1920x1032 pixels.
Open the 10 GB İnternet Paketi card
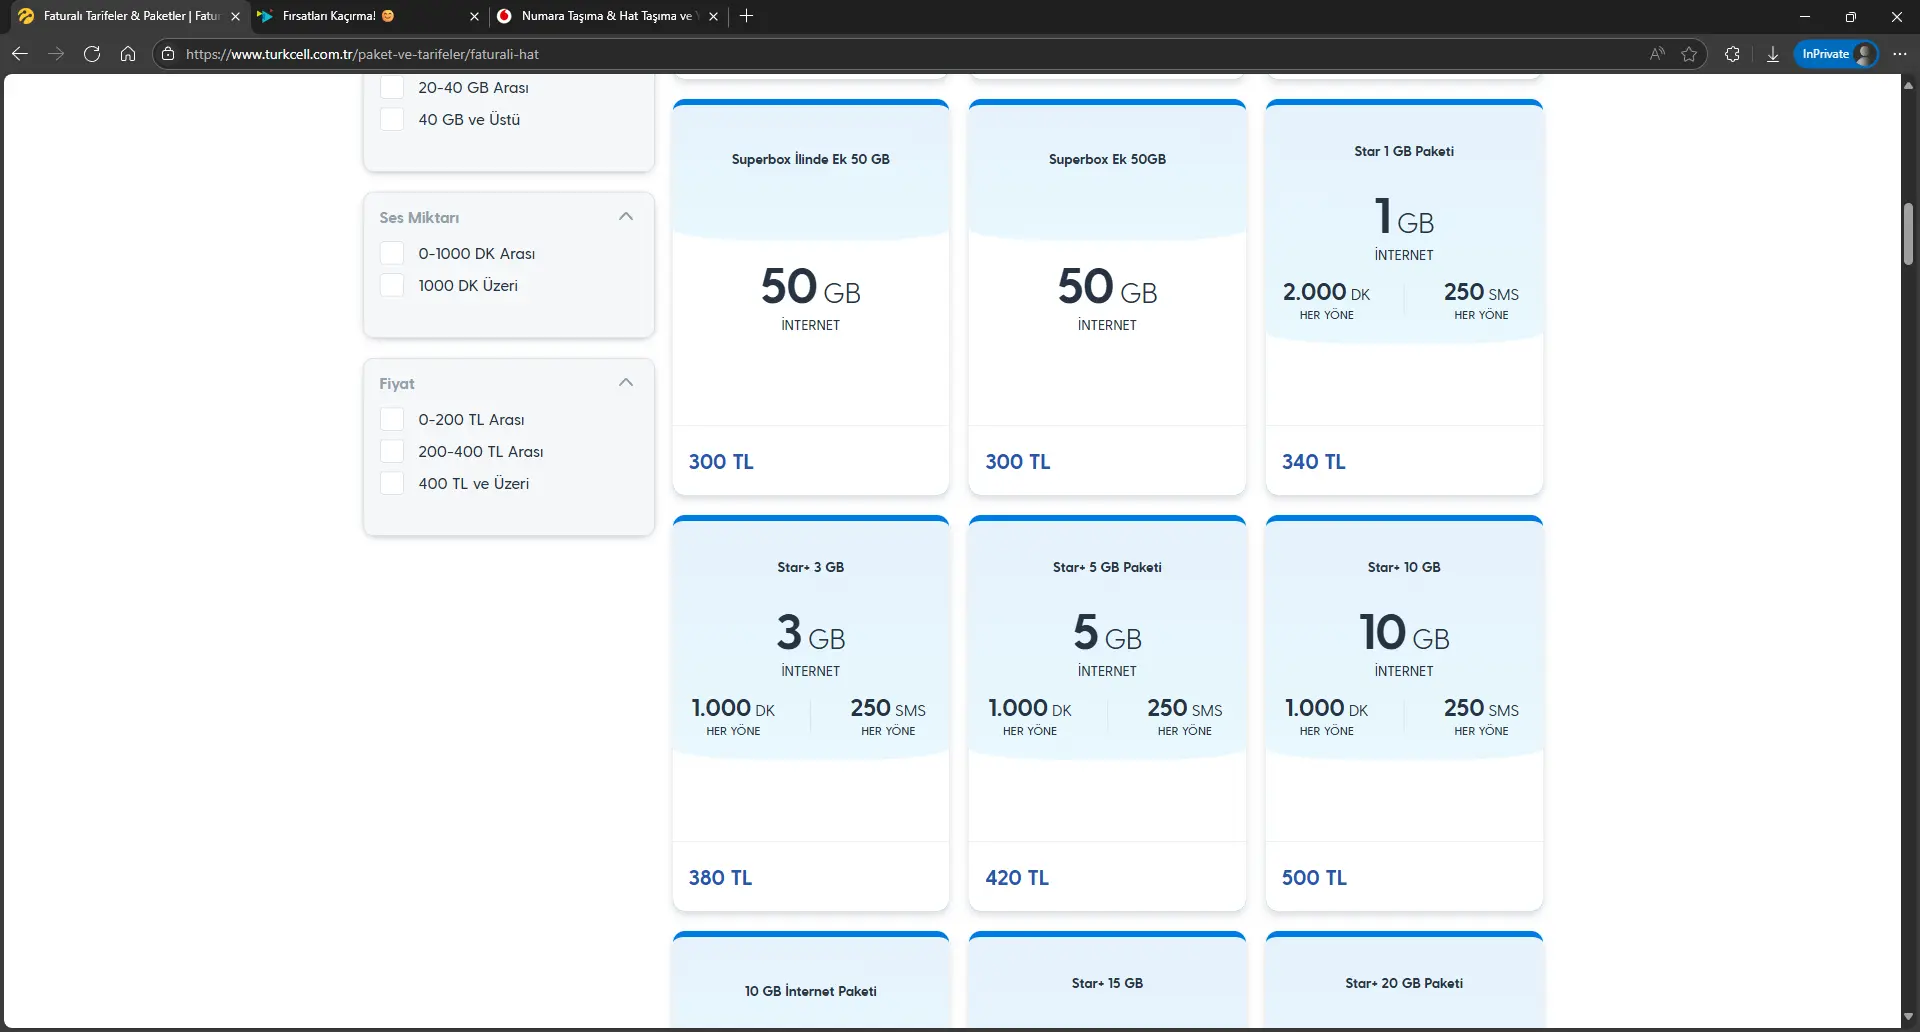[810, 980]
